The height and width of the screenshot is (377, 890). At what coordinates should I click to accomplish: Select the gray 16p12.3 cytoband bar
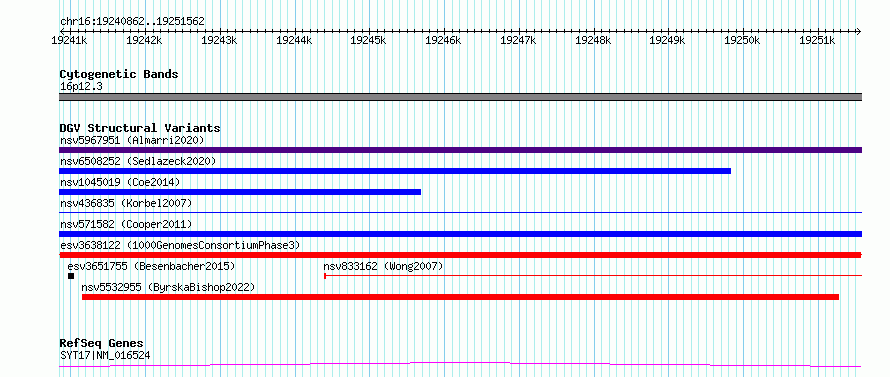tap(460, 97)
